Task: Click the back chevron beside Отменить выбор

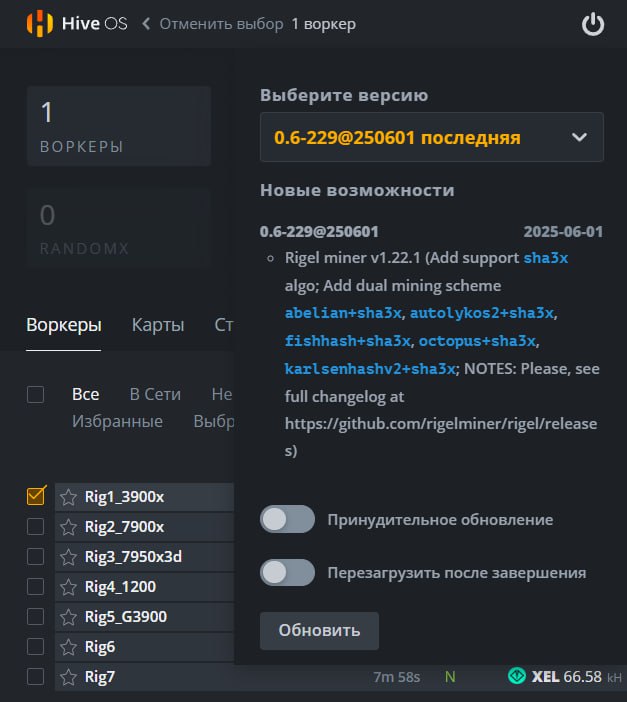Action: [x=146, y=23]
